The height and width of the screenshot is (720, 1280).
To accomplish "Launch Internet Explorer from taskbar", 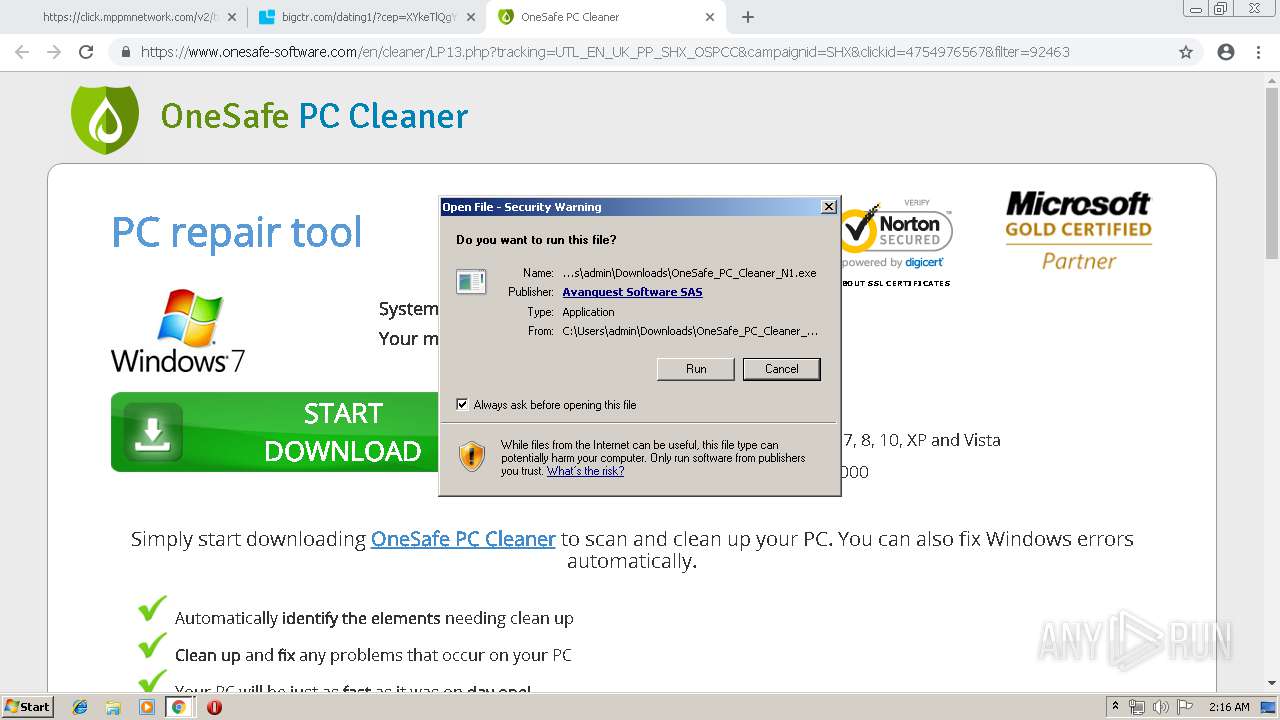I will pos(80,707).
